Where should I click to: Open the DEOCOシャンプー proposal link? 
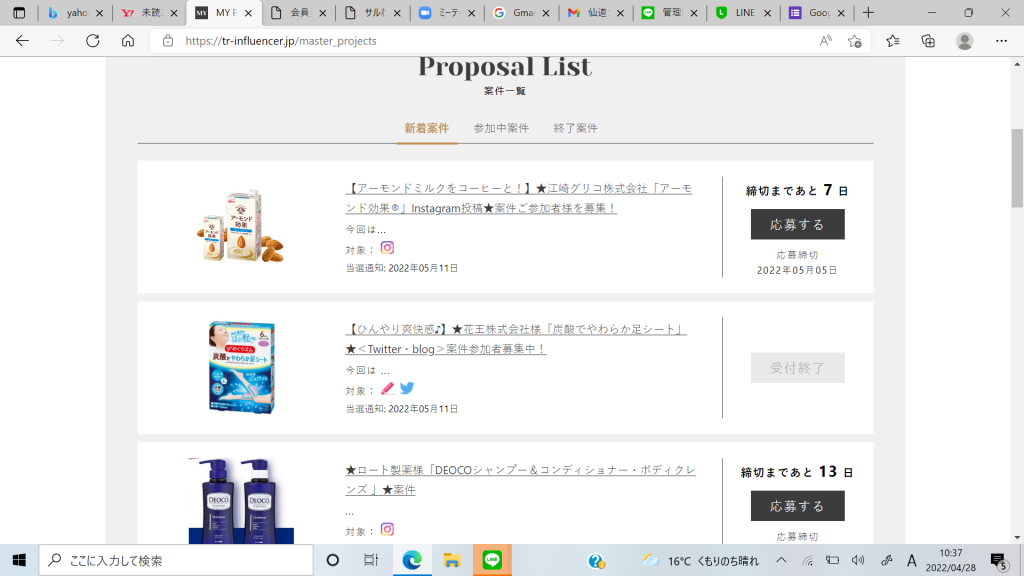click(520, 479)
